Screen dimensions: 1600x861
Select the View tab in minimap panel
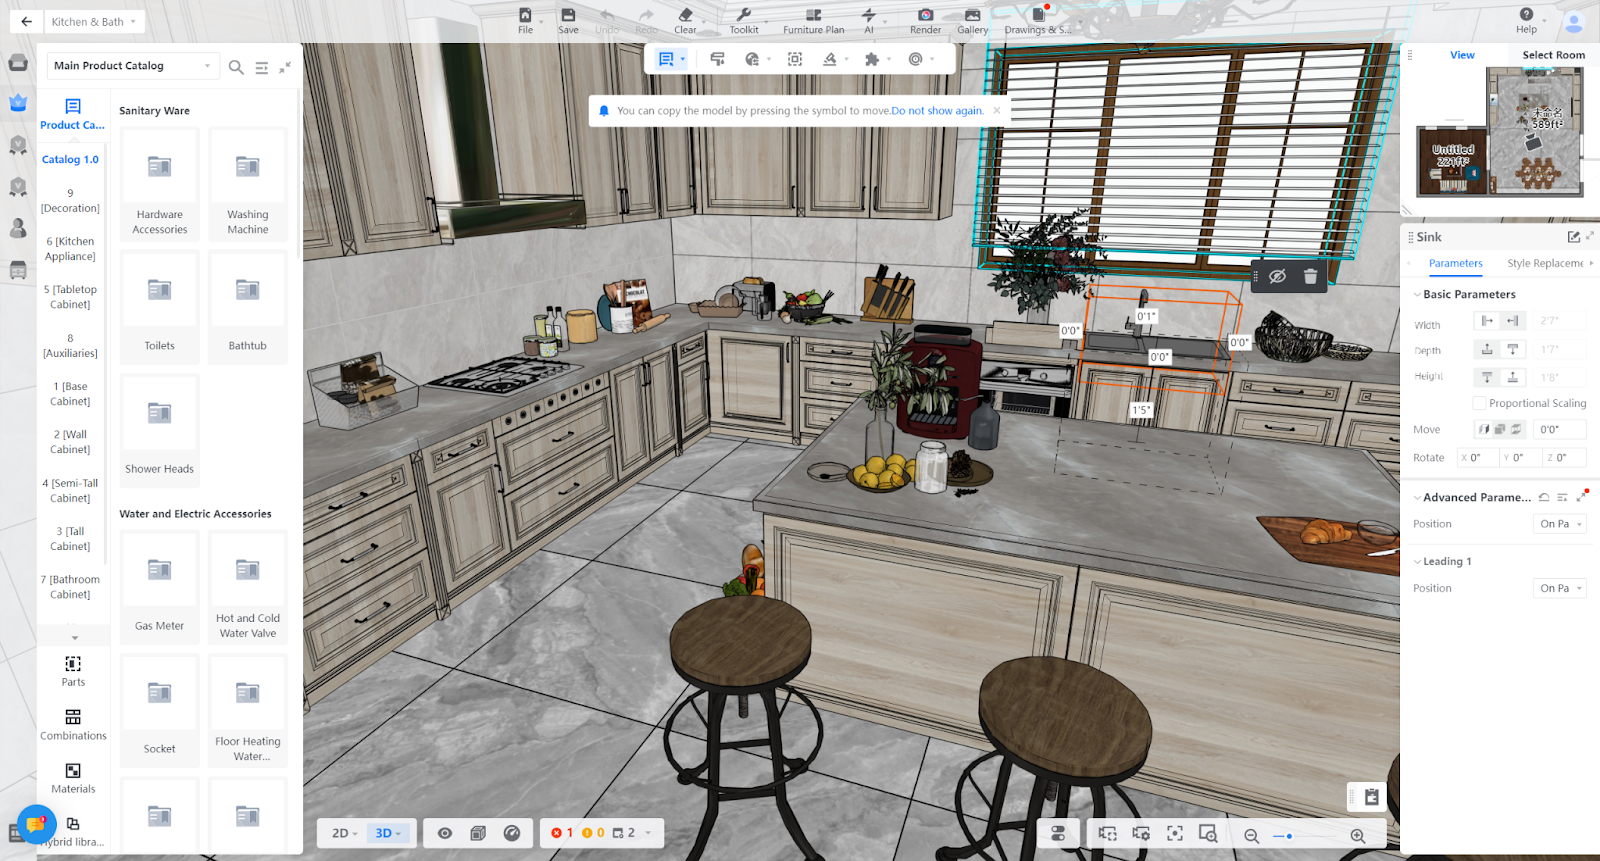pos(1462,55)
